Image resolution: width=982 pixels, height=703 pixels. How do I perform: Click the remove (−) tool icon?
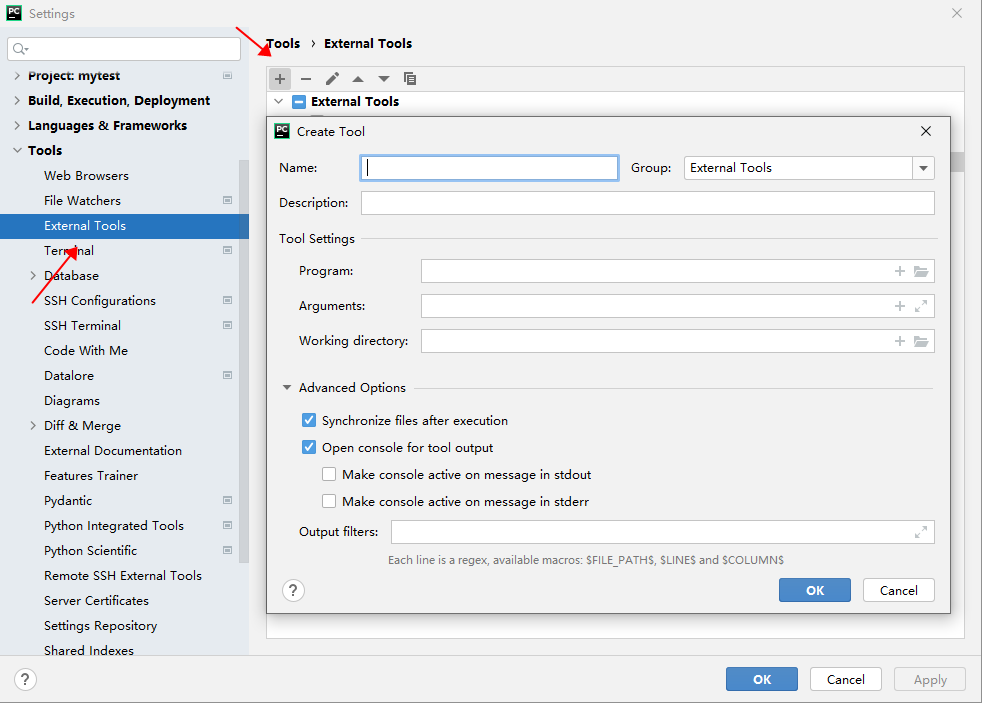[x=306, y=78]
